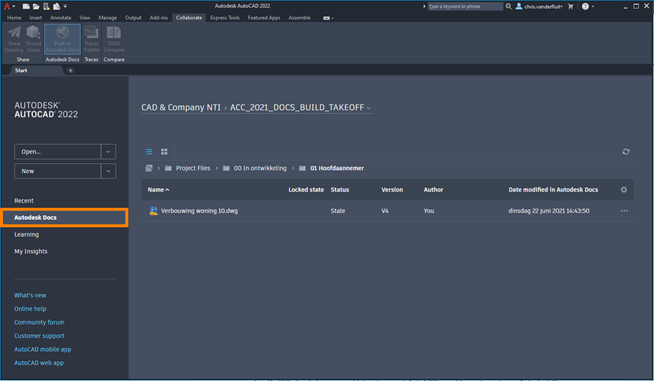
Task: Open the What's new link
Action: pyautogui.click(x=30, y=295)
